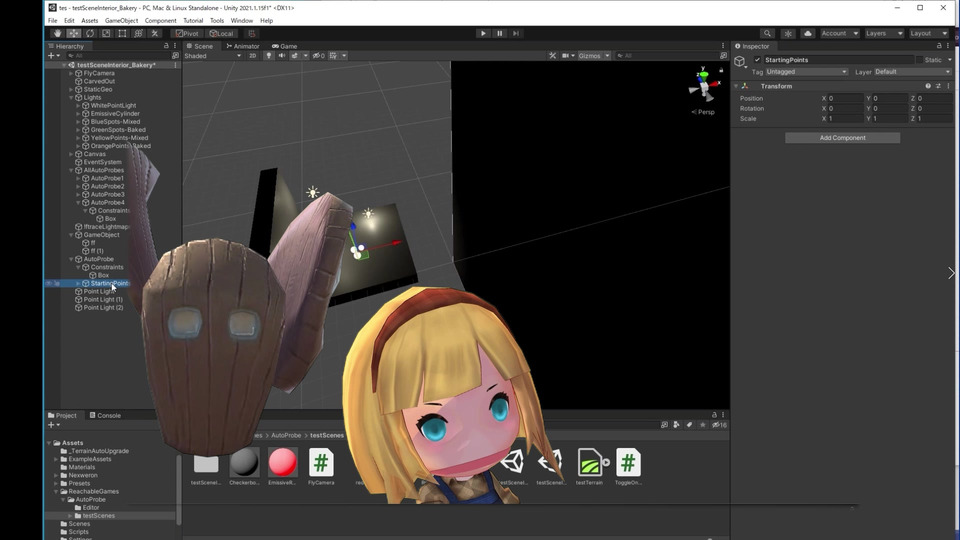Open scene camera settings icon
The image size is (960, 540).
566,55
